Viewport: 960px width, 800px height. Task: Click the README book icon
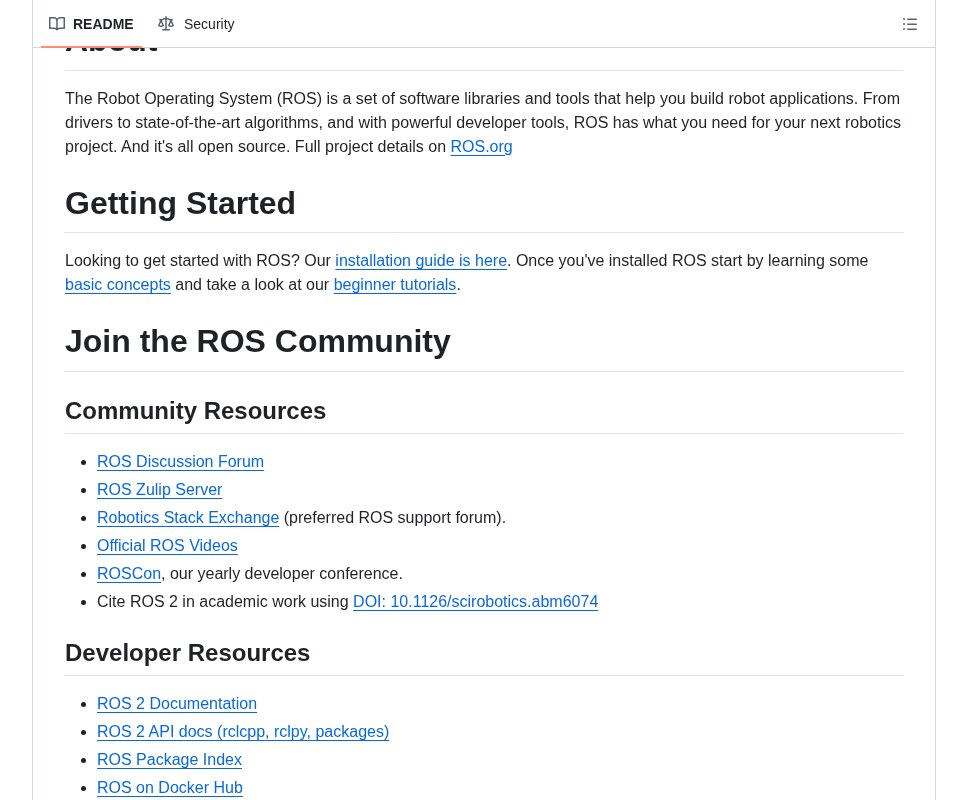[x=57, y=24]
